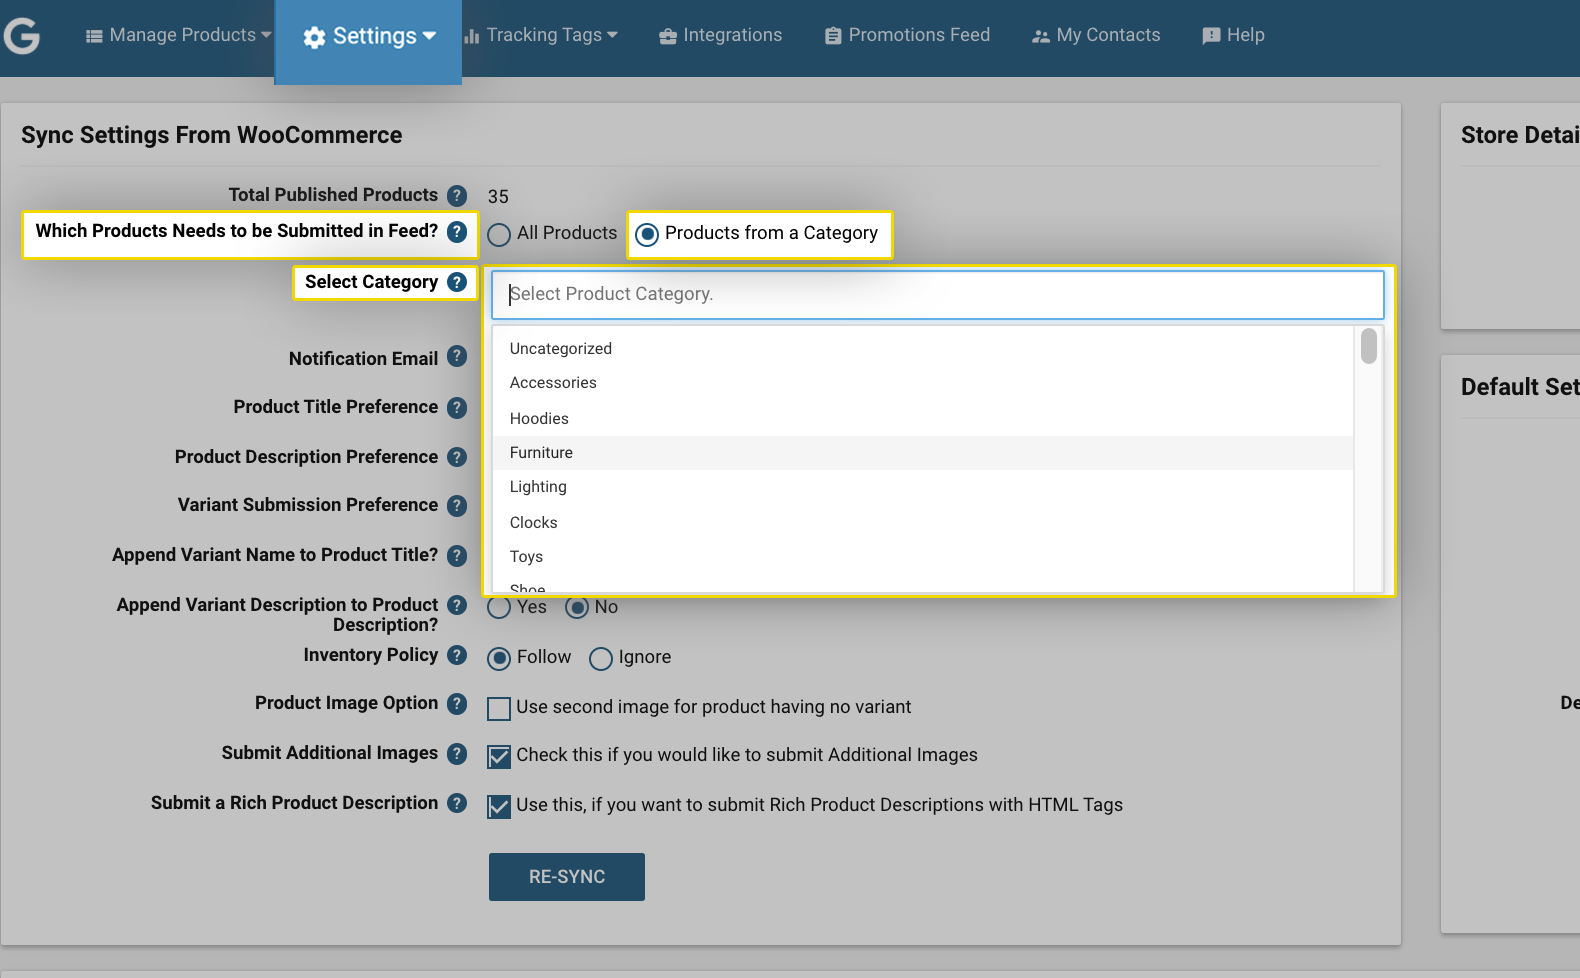Click the Manage Products list icon

94,36
